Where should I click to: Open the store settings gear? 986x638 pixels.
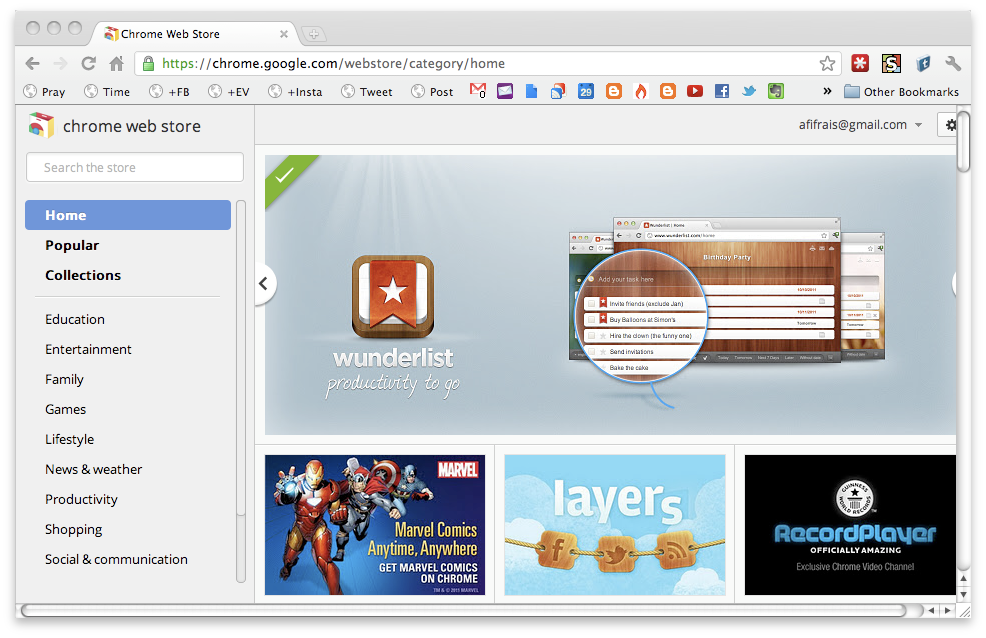950,125
